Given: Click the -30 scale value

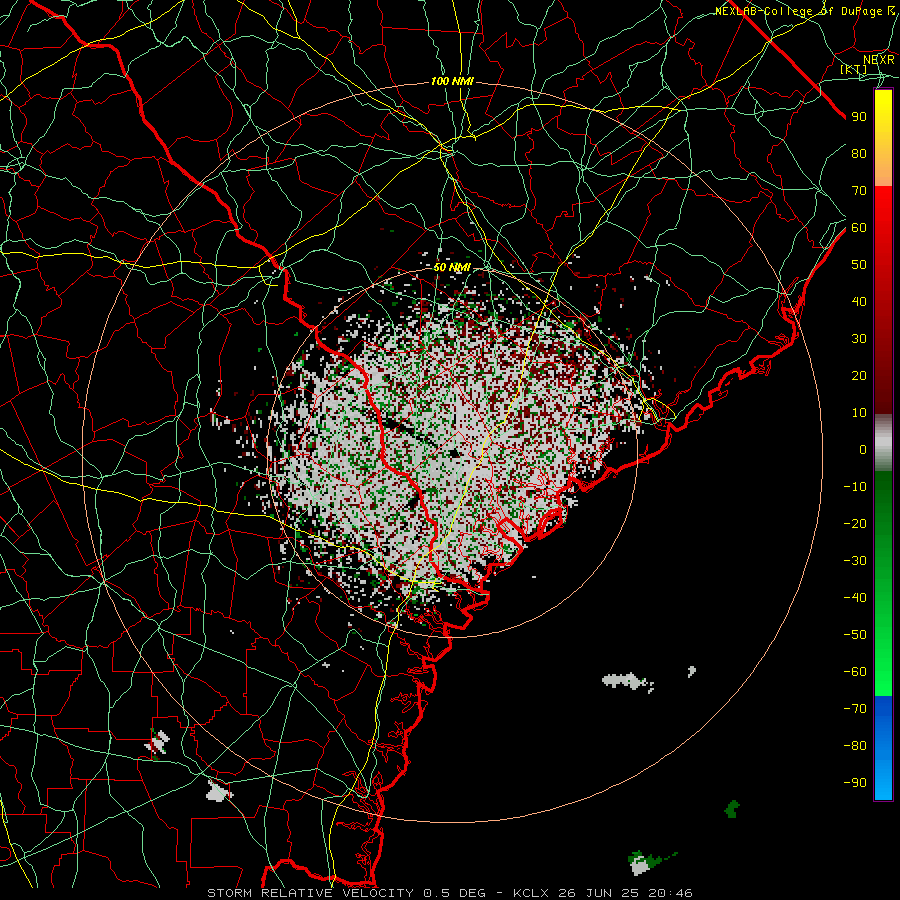Looking at the screenshot, I should [x=855, y=561].
